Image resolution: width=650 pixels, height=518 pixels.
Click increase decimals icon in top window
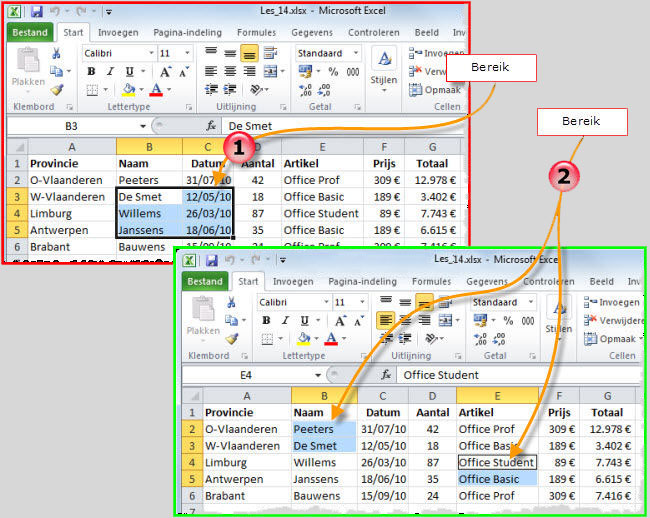tap(306, 90)
